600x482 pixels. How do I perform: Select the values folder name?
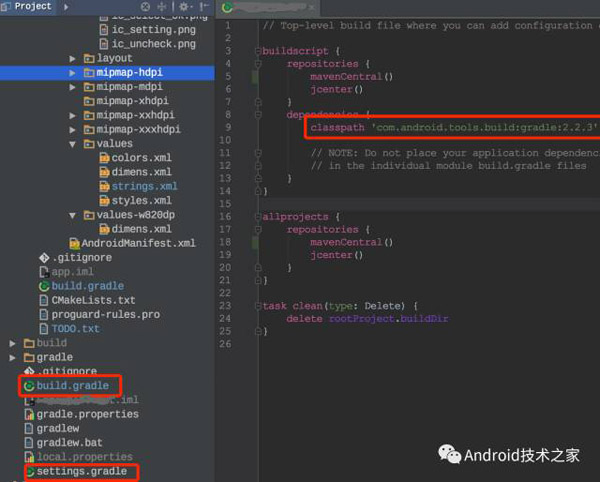114,143
